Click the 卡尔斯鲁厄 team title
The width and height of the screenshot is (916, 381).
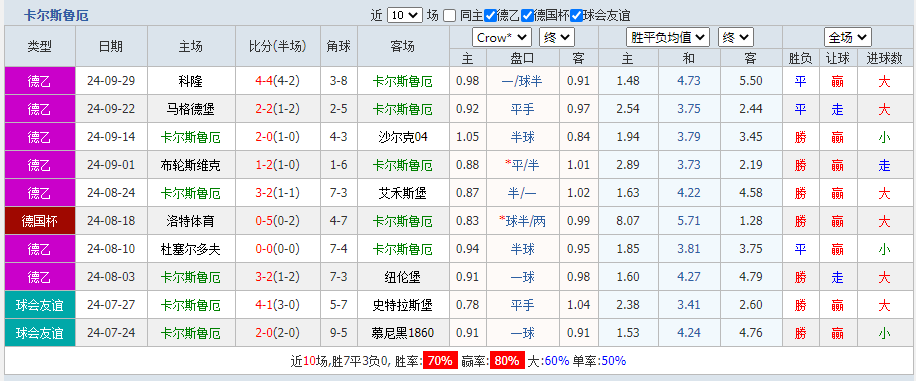point(56,16)
